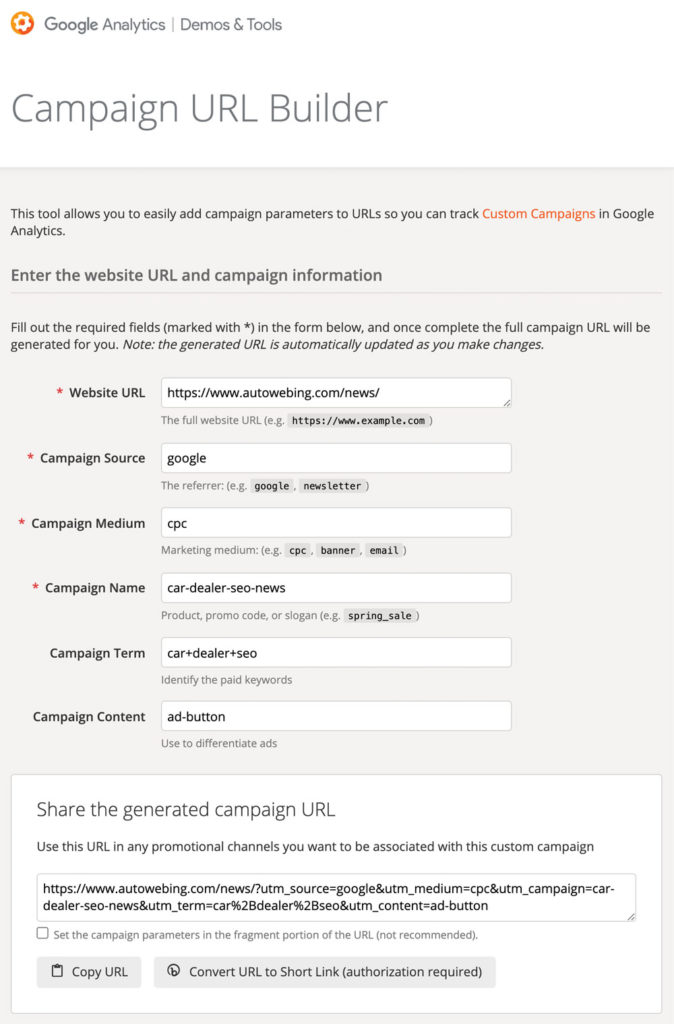The image size is (674, 1024).
Task: Click the Google Analytics orange logo icon
Action: [x=22, y=24]
